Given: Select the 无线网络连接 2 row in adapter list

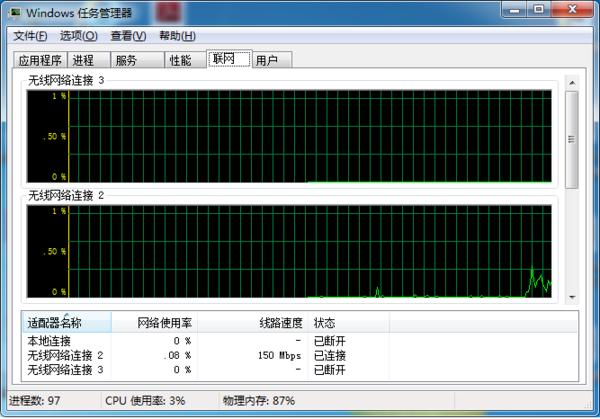Looking at the screenshot, I should pos(65,355).
